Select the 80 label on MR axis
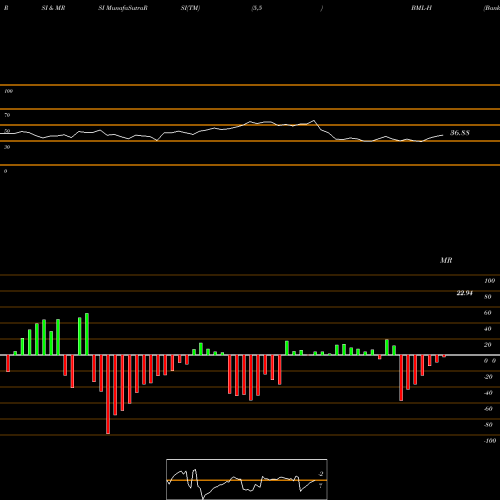This screenshot has width=500, height=500. pos(488,297)
